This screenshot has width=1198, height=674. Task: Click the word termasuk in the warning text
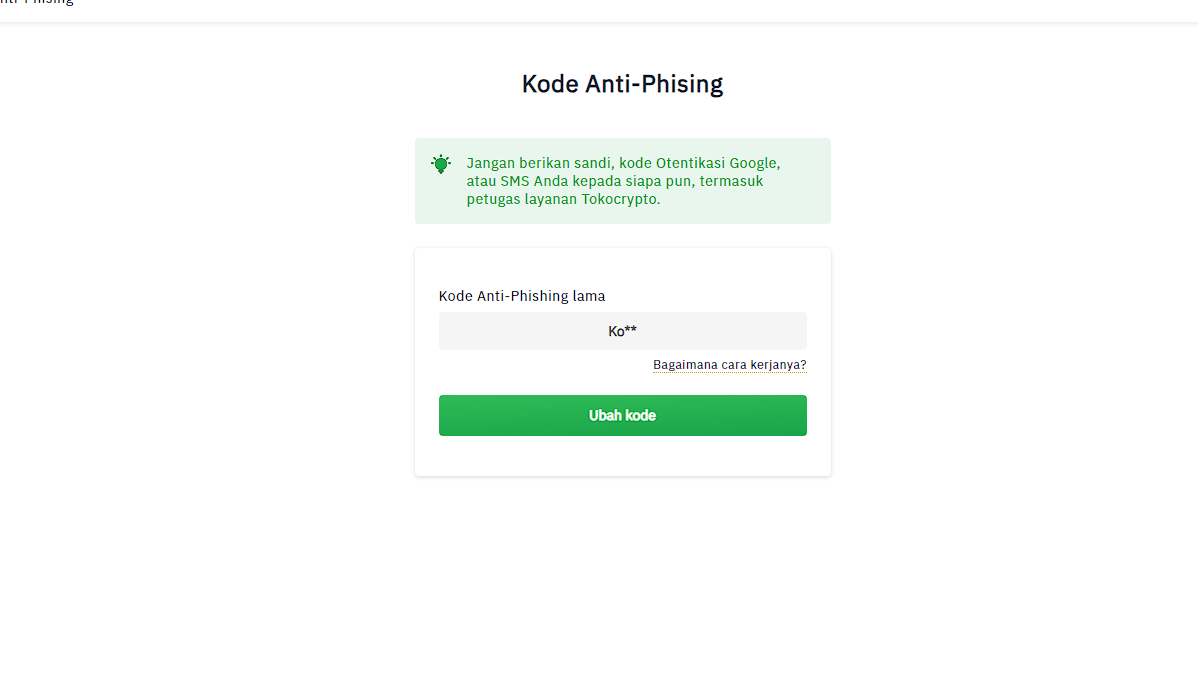[x=731, y=181]
